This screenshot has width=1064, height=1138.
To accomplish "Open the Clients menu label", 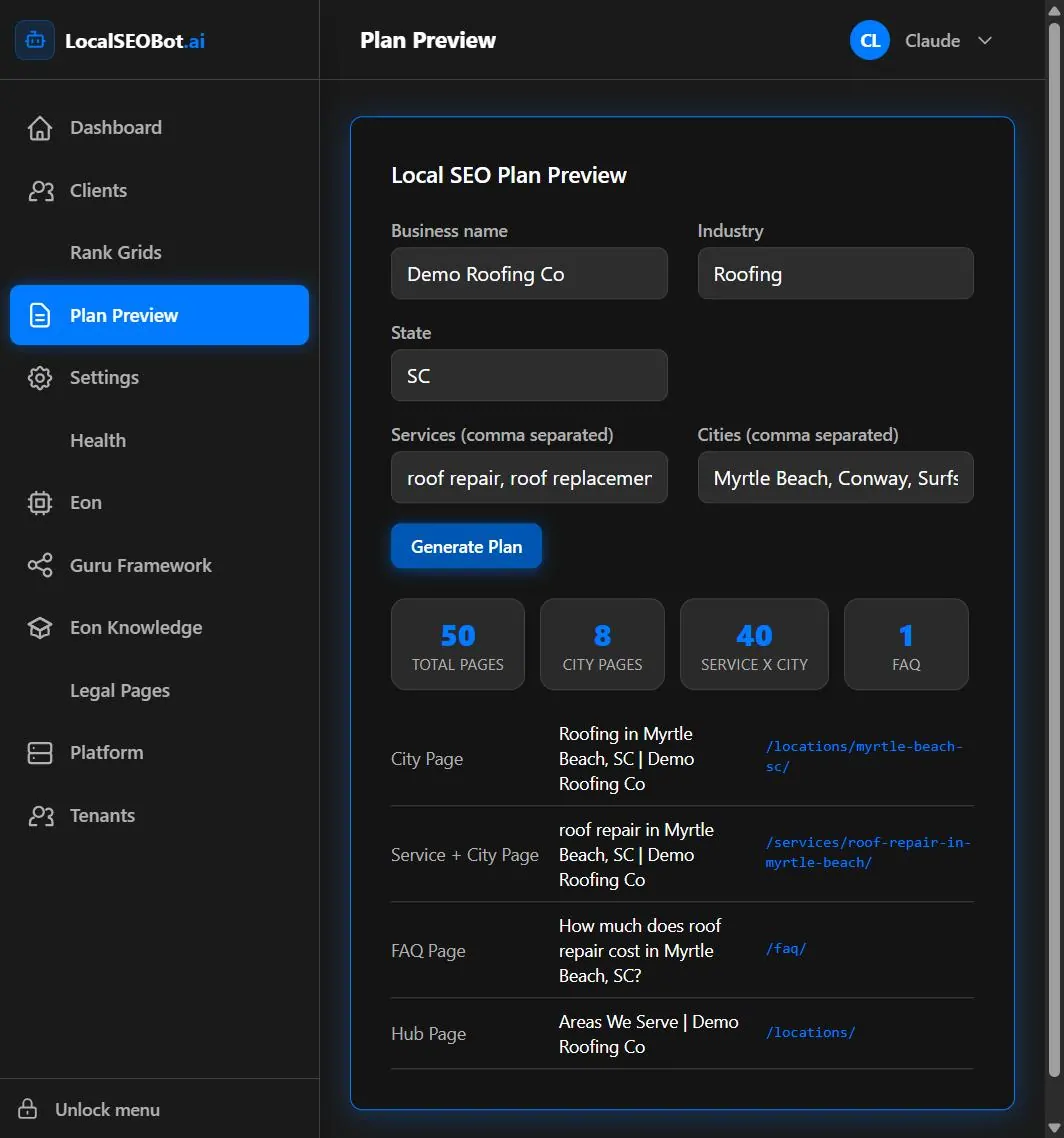I will click(x=98, y=191).
